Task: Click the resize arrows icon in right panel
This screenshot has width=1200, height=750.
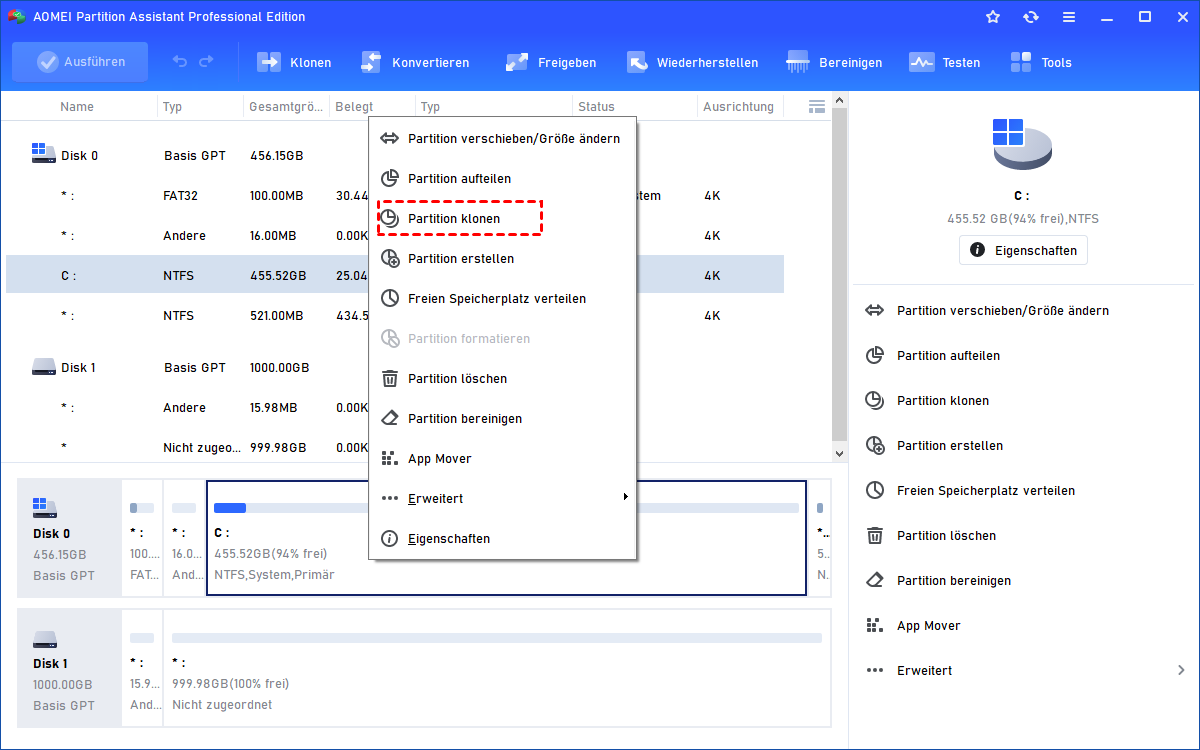Action: (875, 311)
